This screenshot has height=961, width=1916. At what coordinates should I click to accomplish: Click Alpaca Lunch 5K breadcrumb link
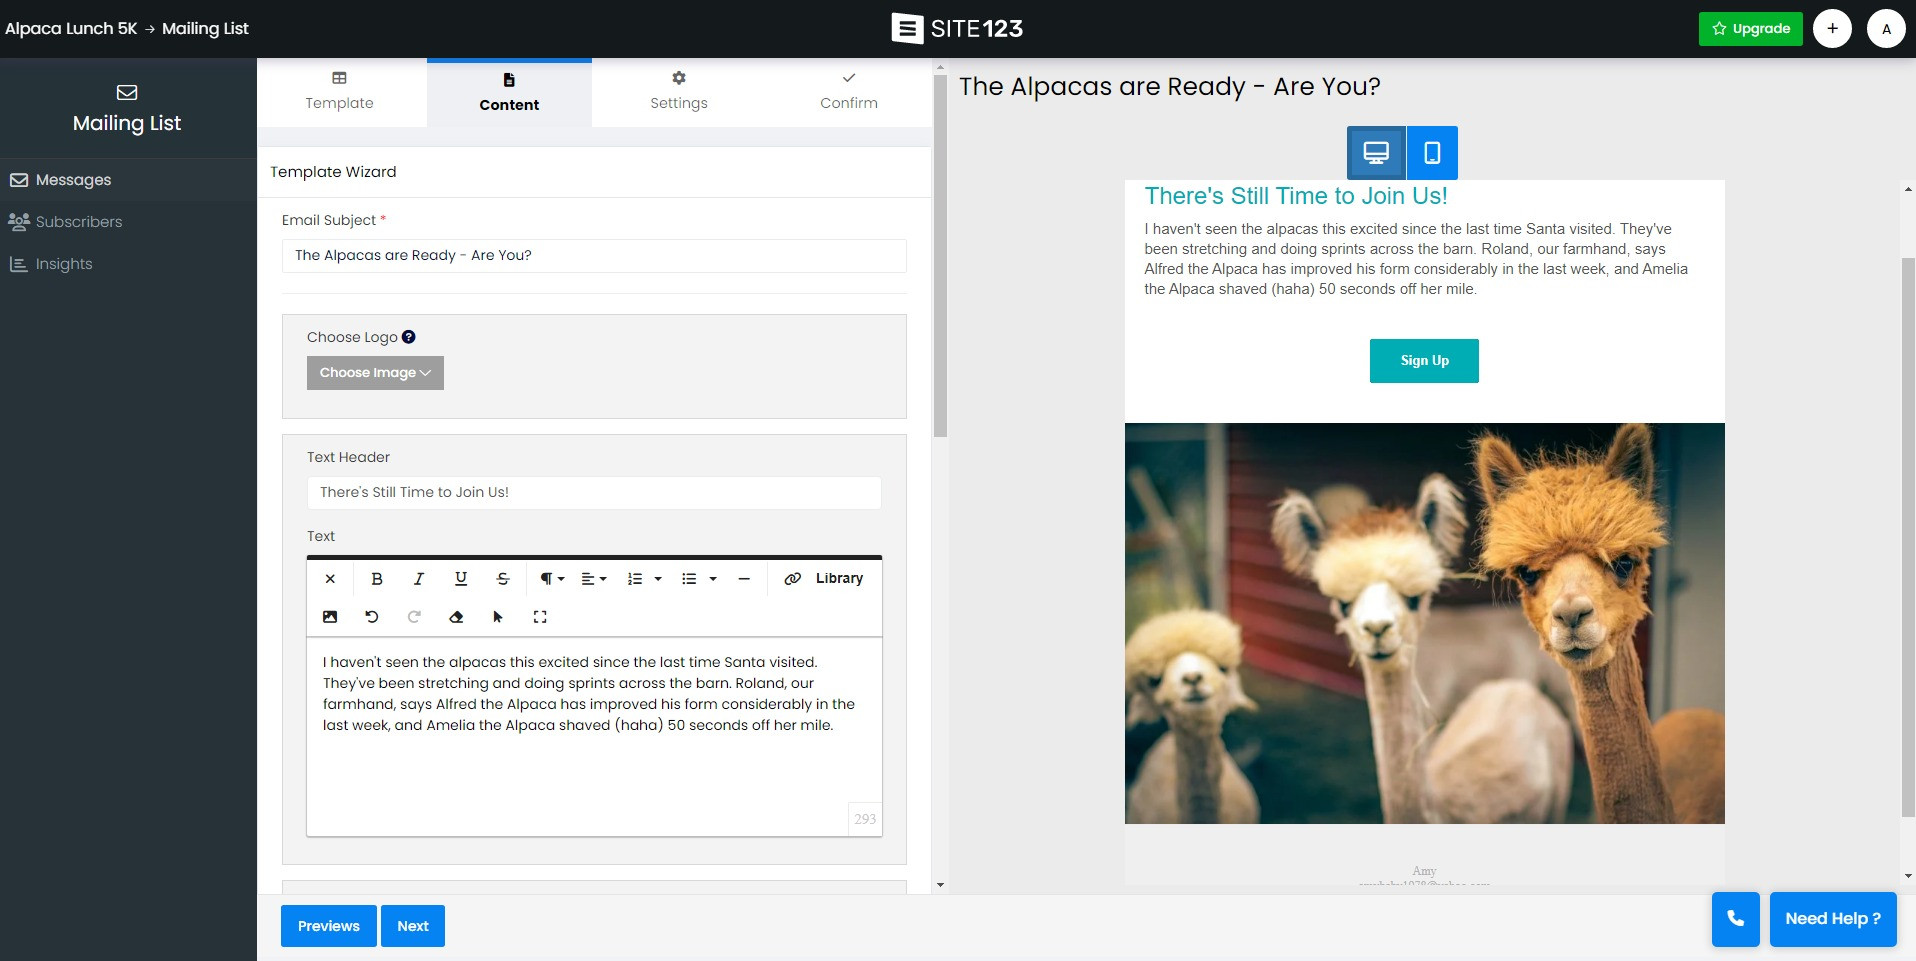71,28
